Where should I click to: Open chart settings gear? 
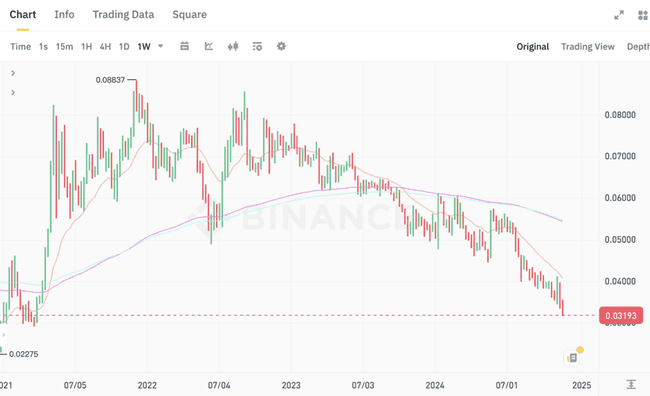pos(281,46)
